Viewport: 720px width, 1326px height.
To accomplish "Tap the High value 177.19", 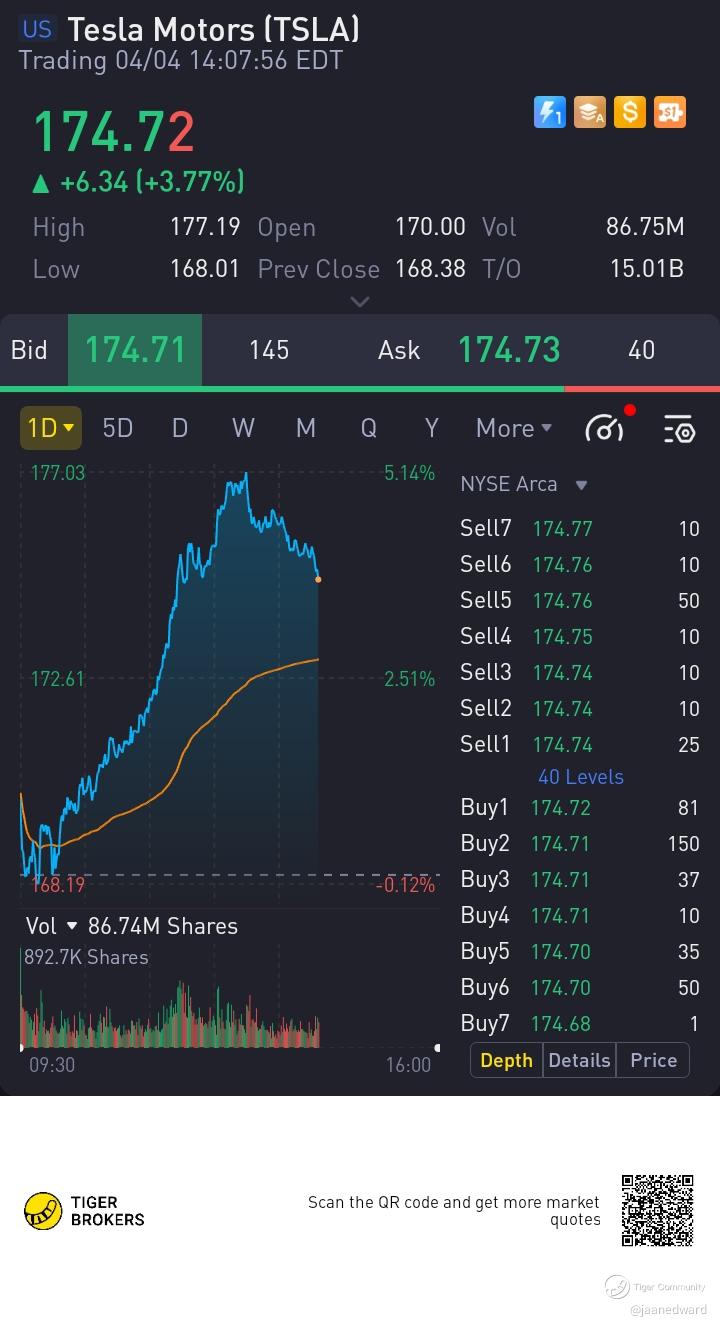I will point(205,227).
